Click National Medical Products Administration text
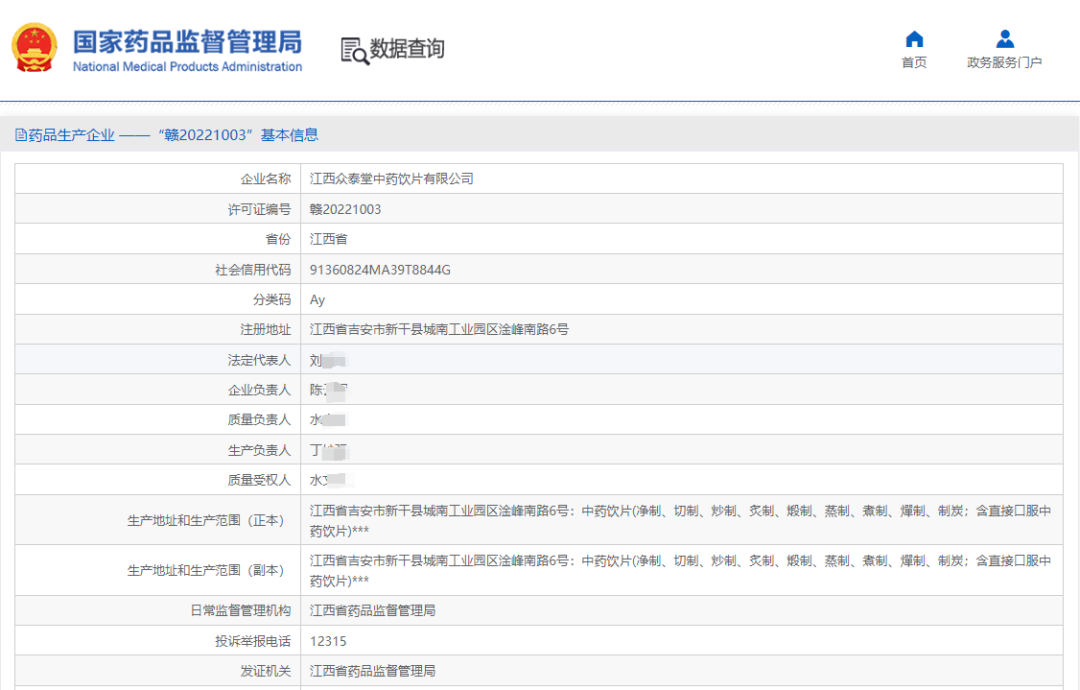The width and height of the screenshot is (1080, 690). (187, 67)
